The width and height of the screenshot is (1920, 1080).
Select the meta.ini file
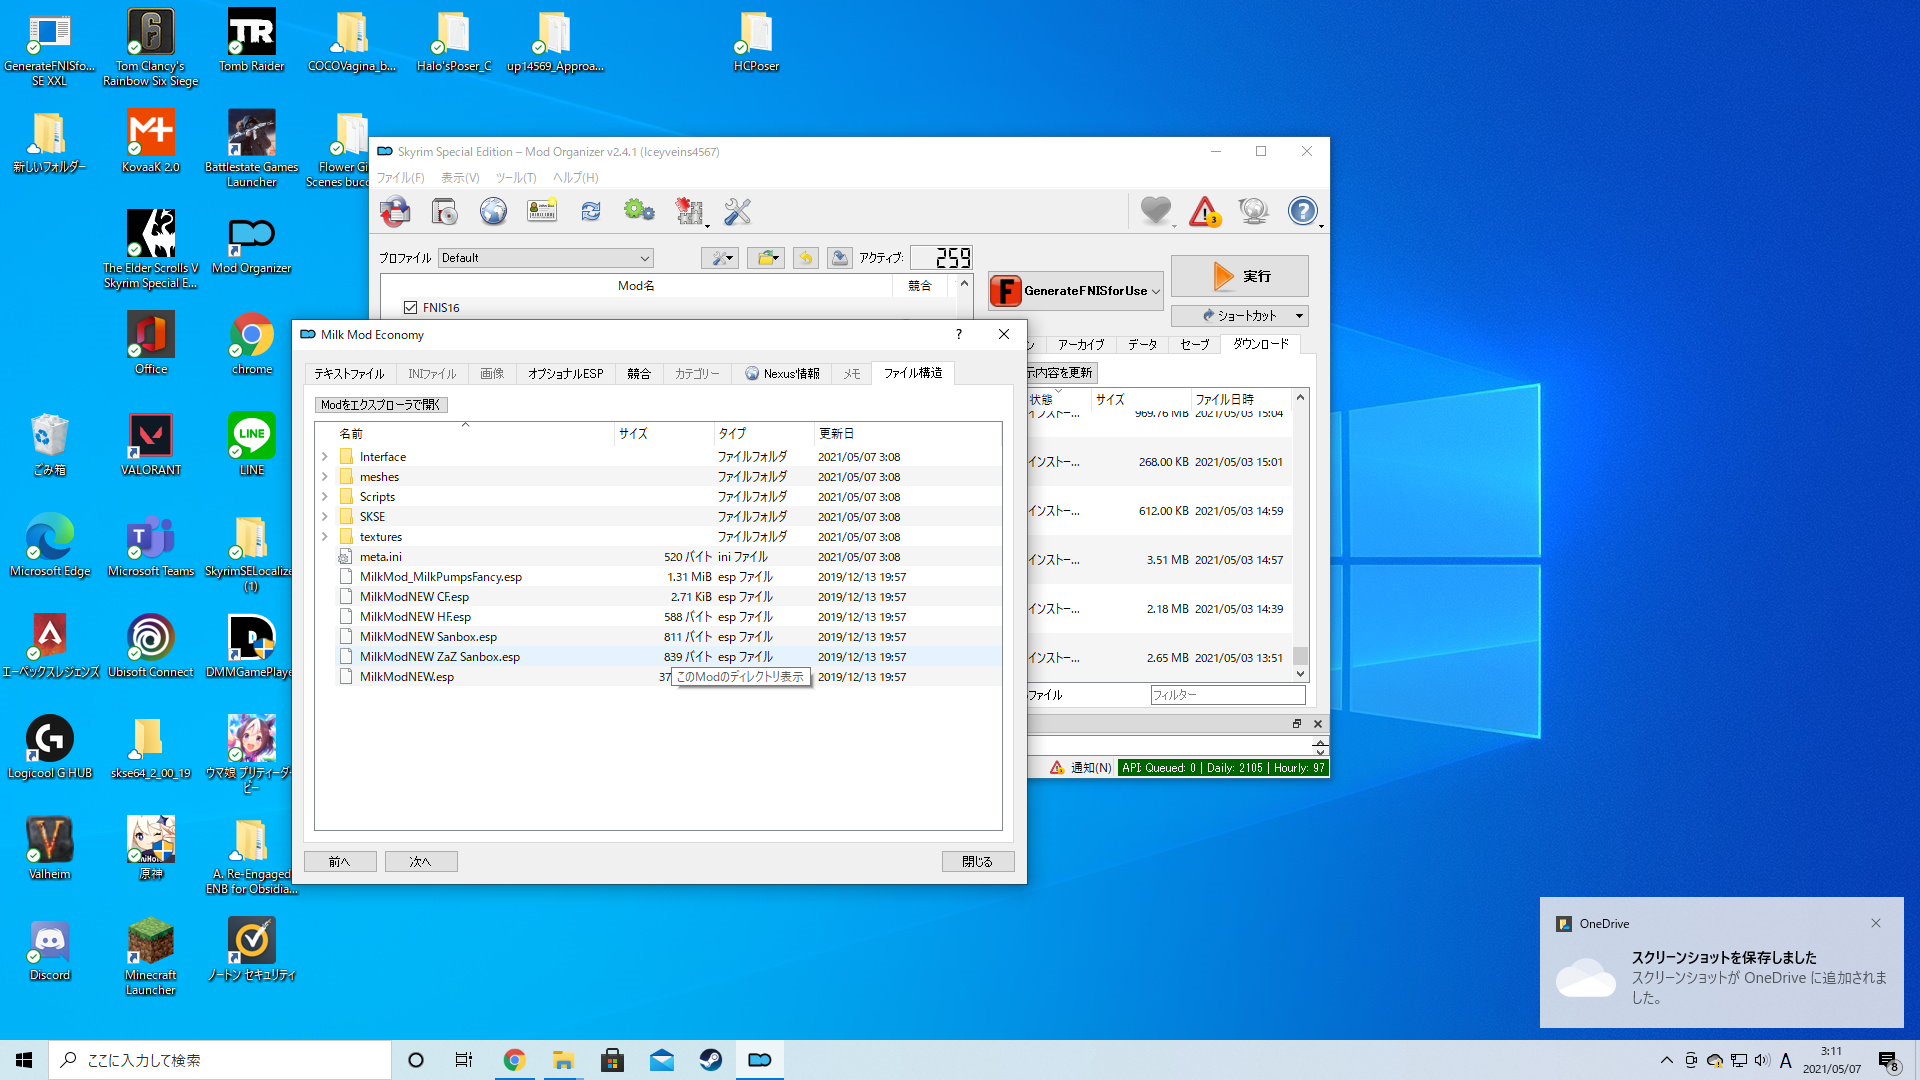(381, 557)
